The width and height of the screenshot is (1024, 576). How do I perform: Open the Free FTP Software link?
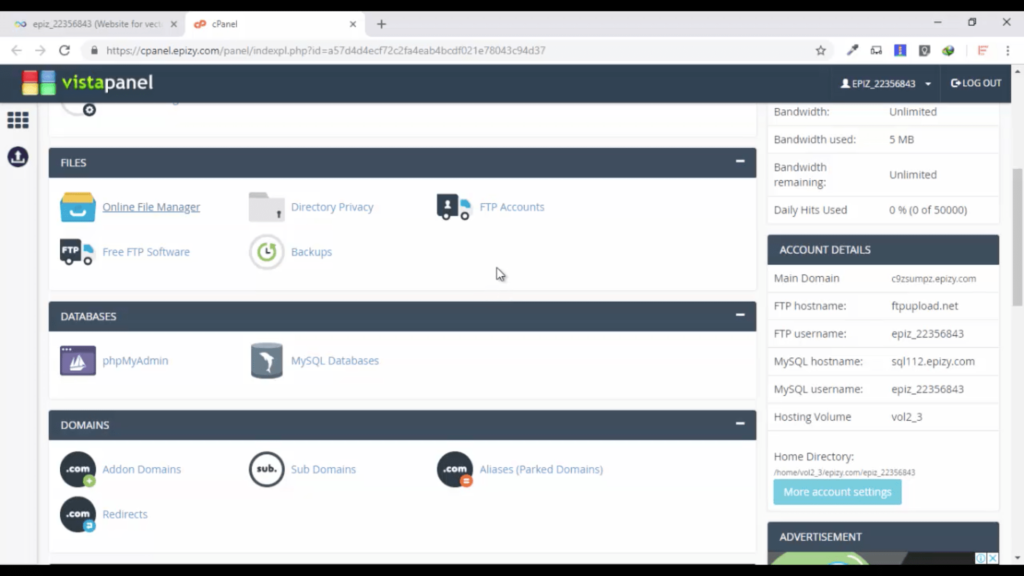(146, 252)
